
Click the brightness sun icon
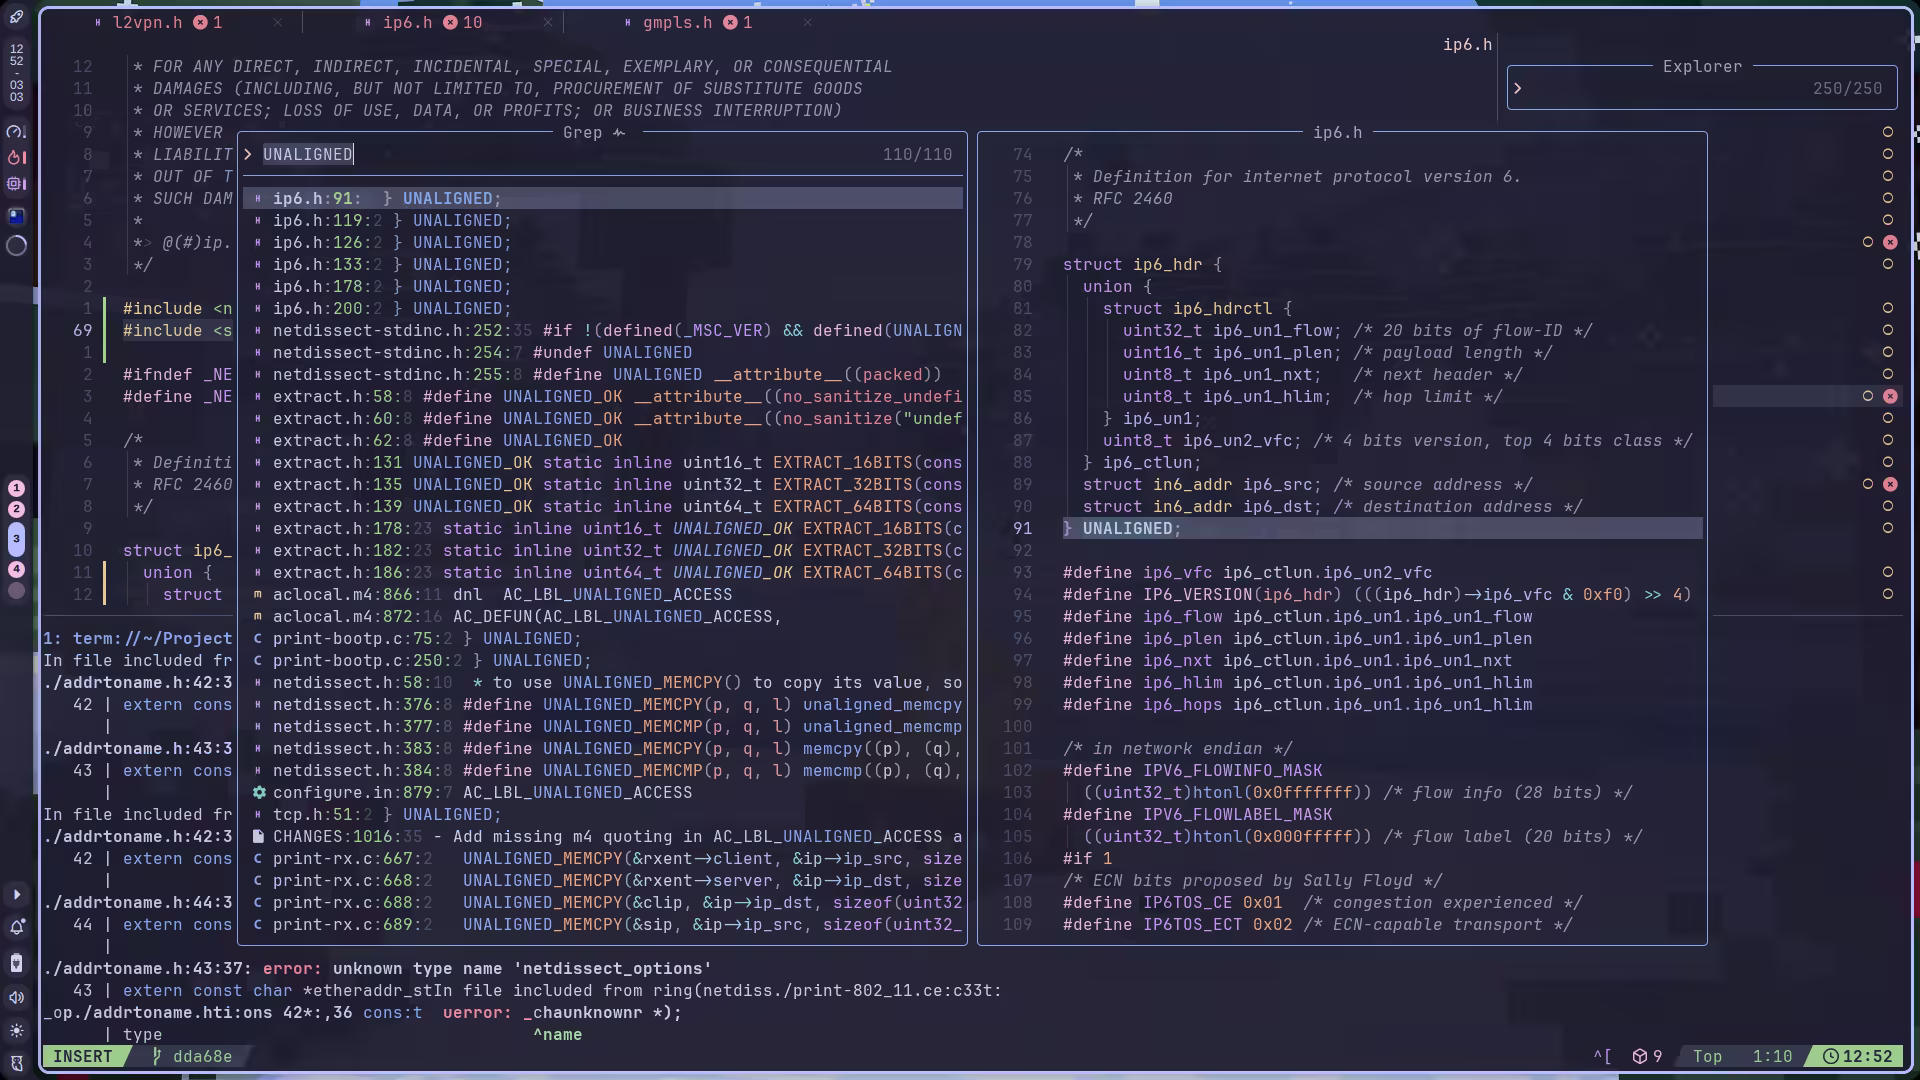17,1030
